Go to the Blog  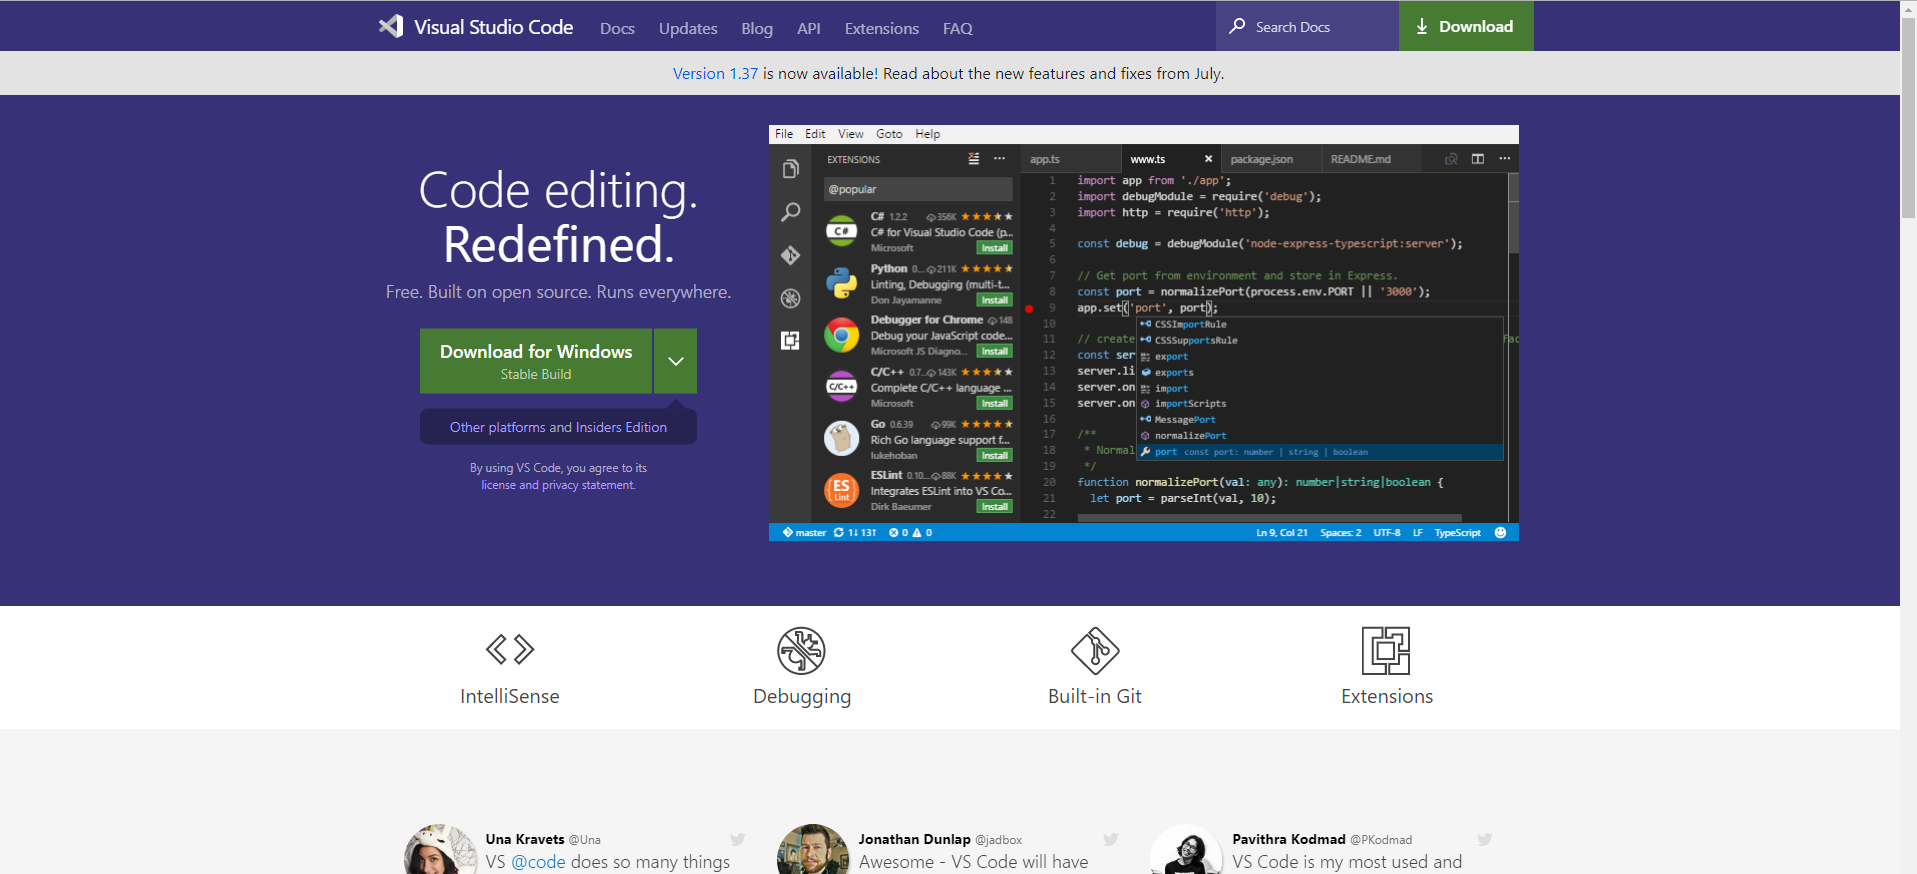[757, 28]
